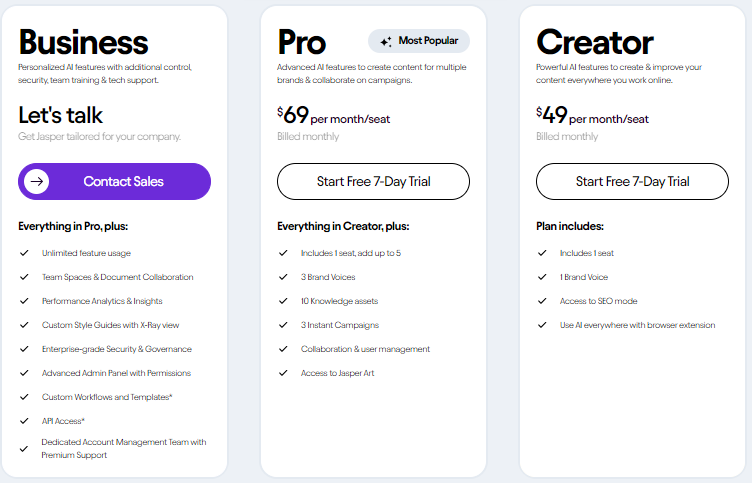Click the arrow icon in Contact Sales button
752x483 pixels.
click(37, 181)
